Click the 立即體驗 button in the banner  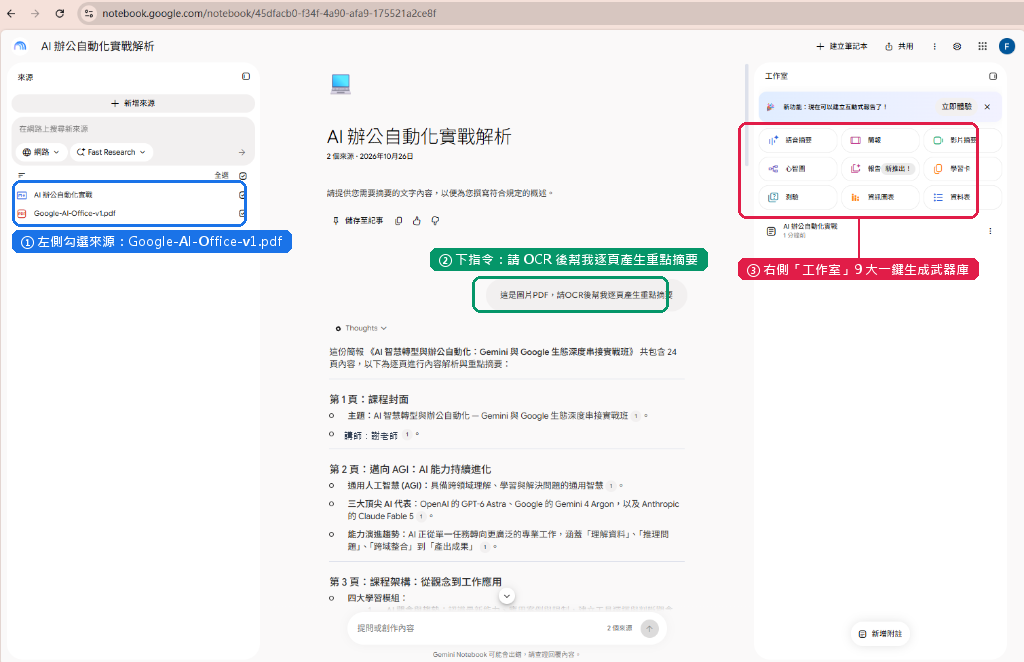click(956, 106)
